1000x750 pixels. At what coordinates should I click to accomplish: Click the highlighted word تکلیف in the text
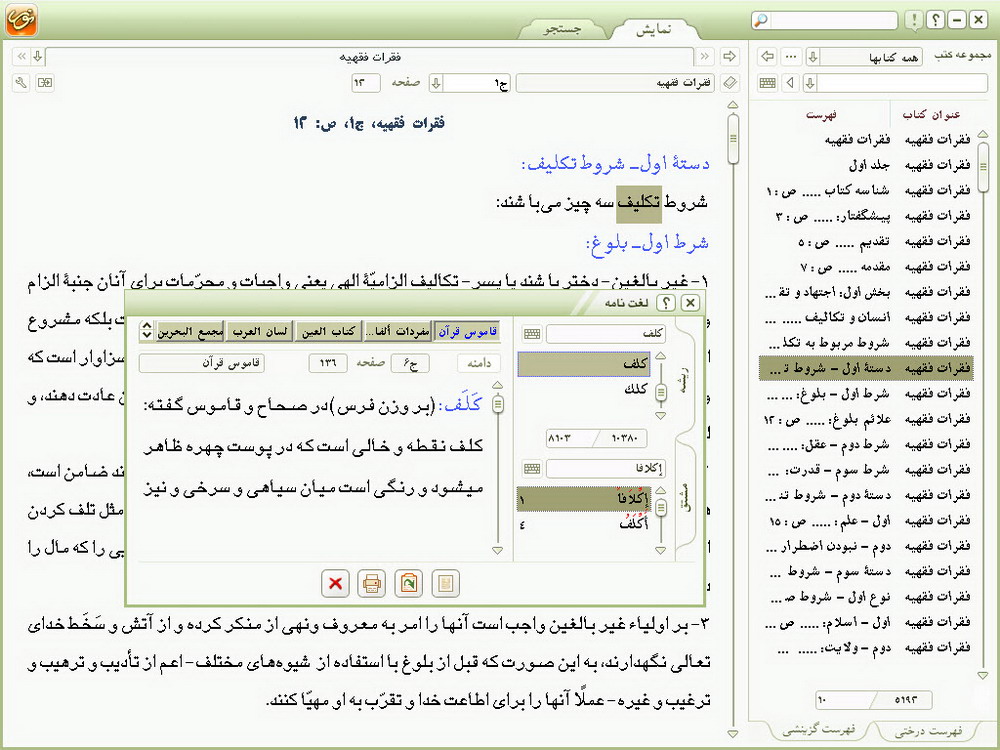639,203
